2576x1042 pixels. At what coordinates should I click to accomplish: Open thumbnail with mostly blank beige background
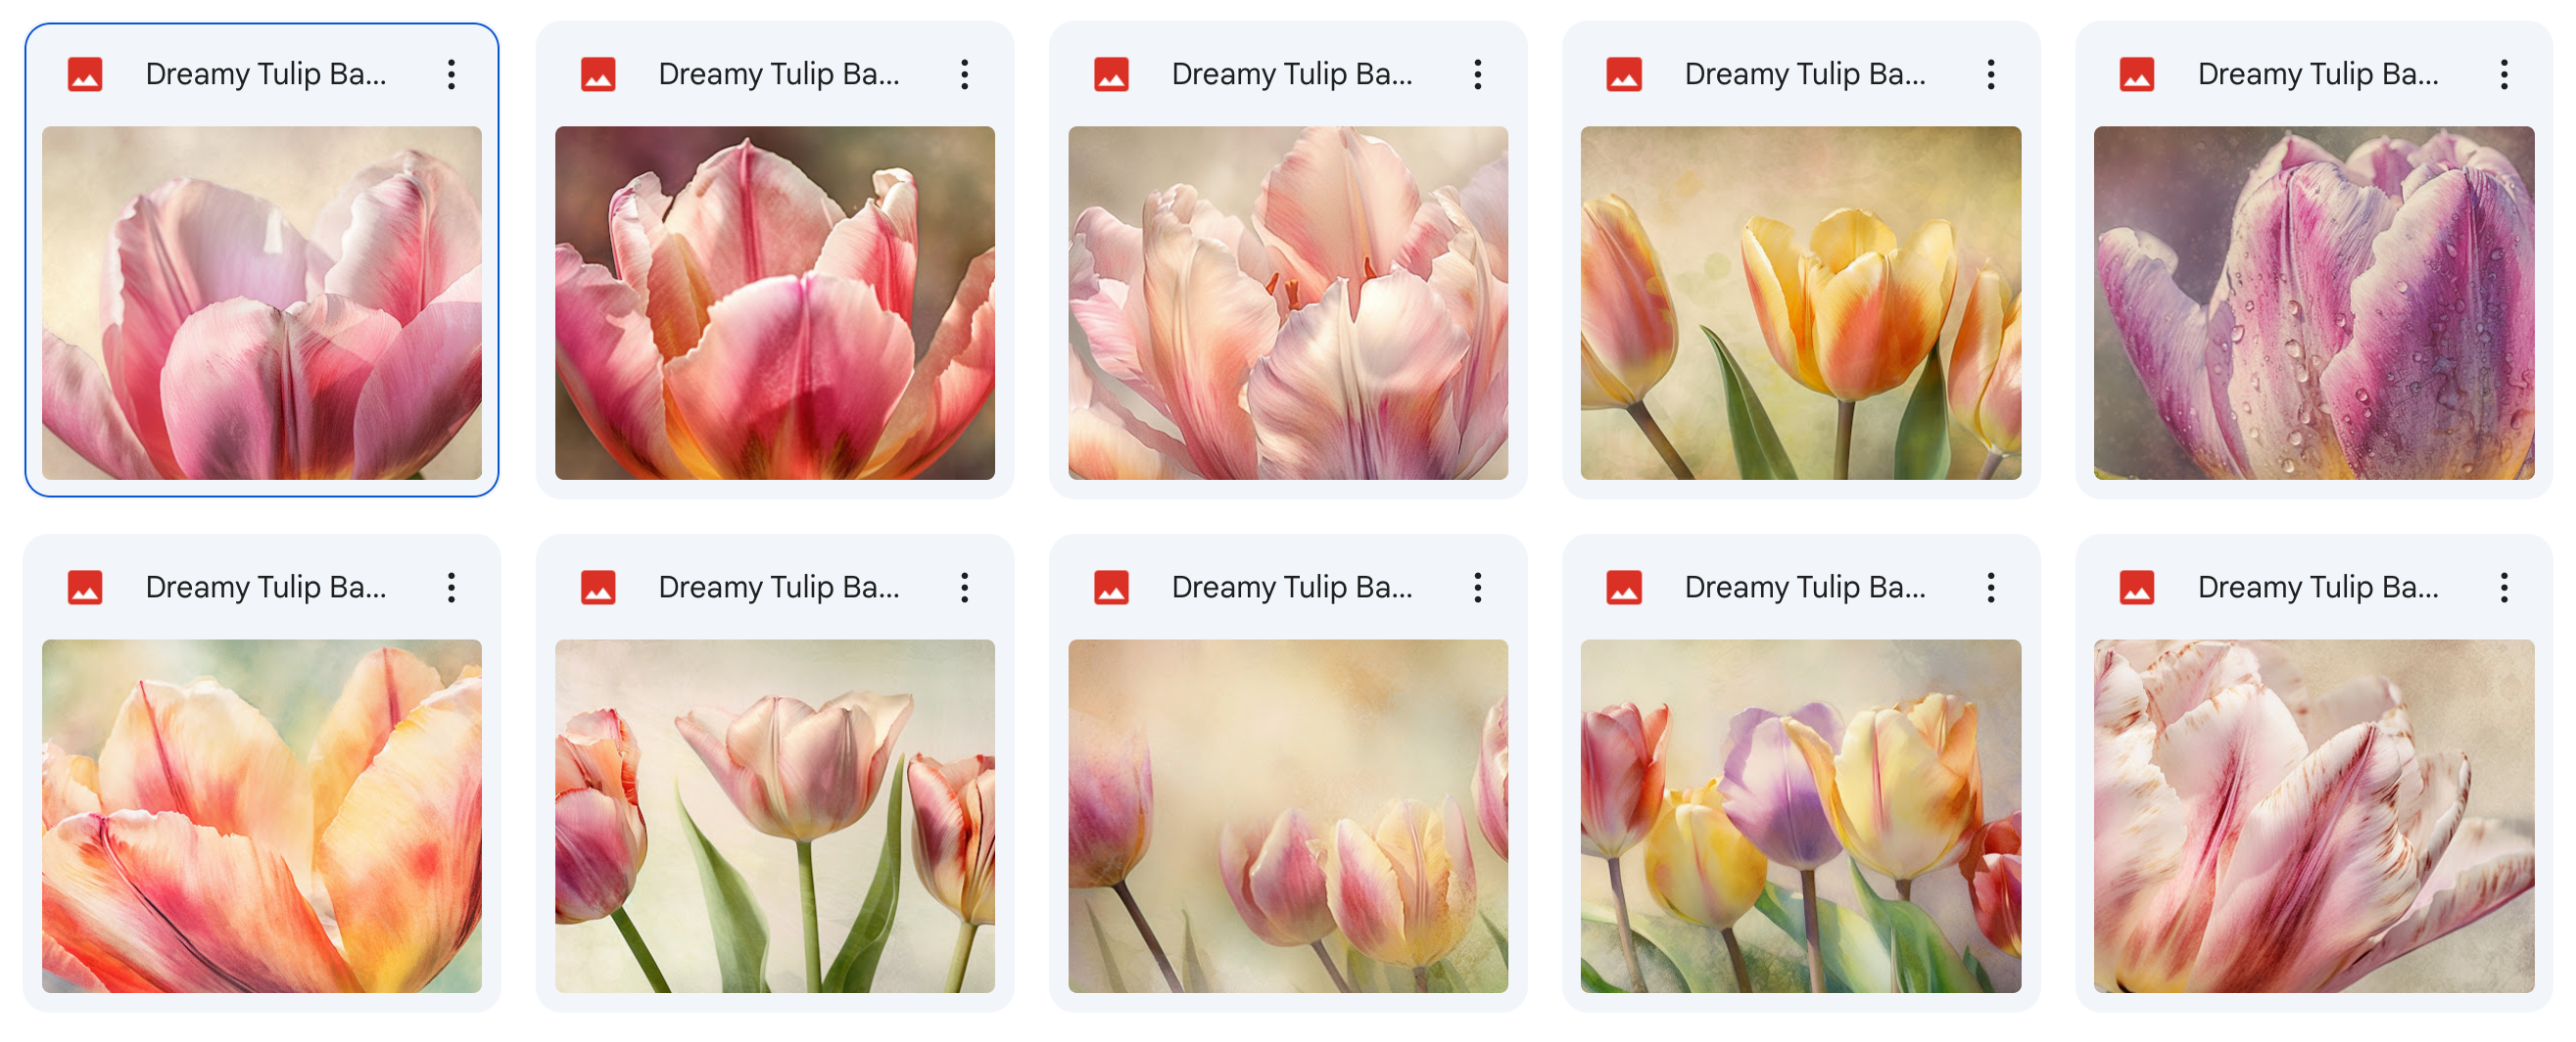point(1288,816)
